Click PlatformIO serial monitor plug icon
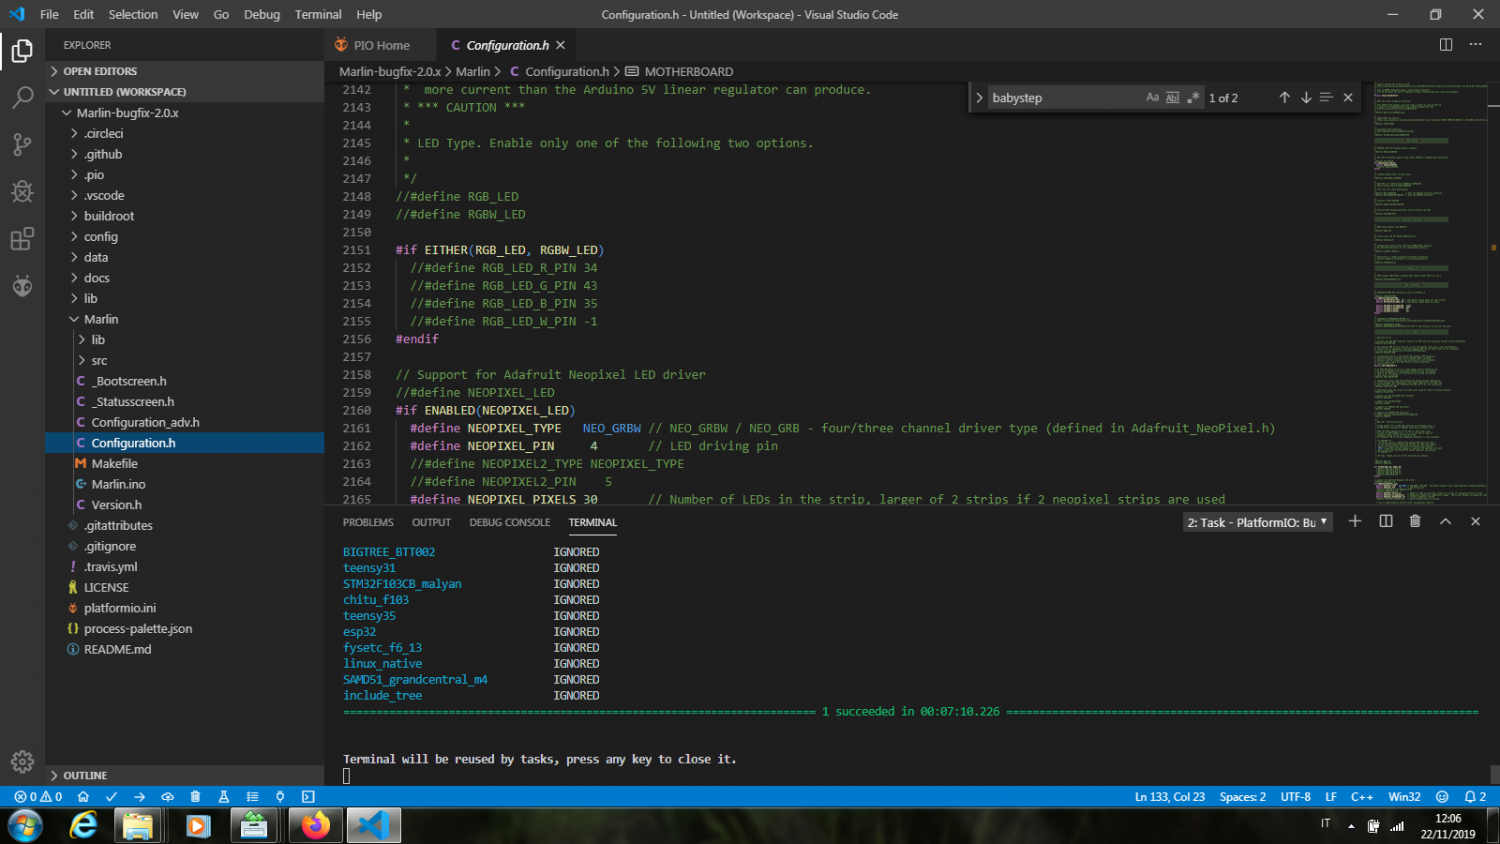Image resolution: width=1500 pixels, height=844 pixels. coord(280,797)
